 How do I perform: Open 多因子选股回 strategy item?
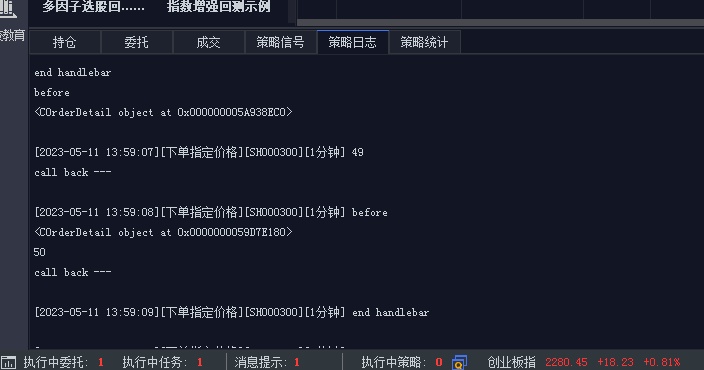(x=93, y=7)
